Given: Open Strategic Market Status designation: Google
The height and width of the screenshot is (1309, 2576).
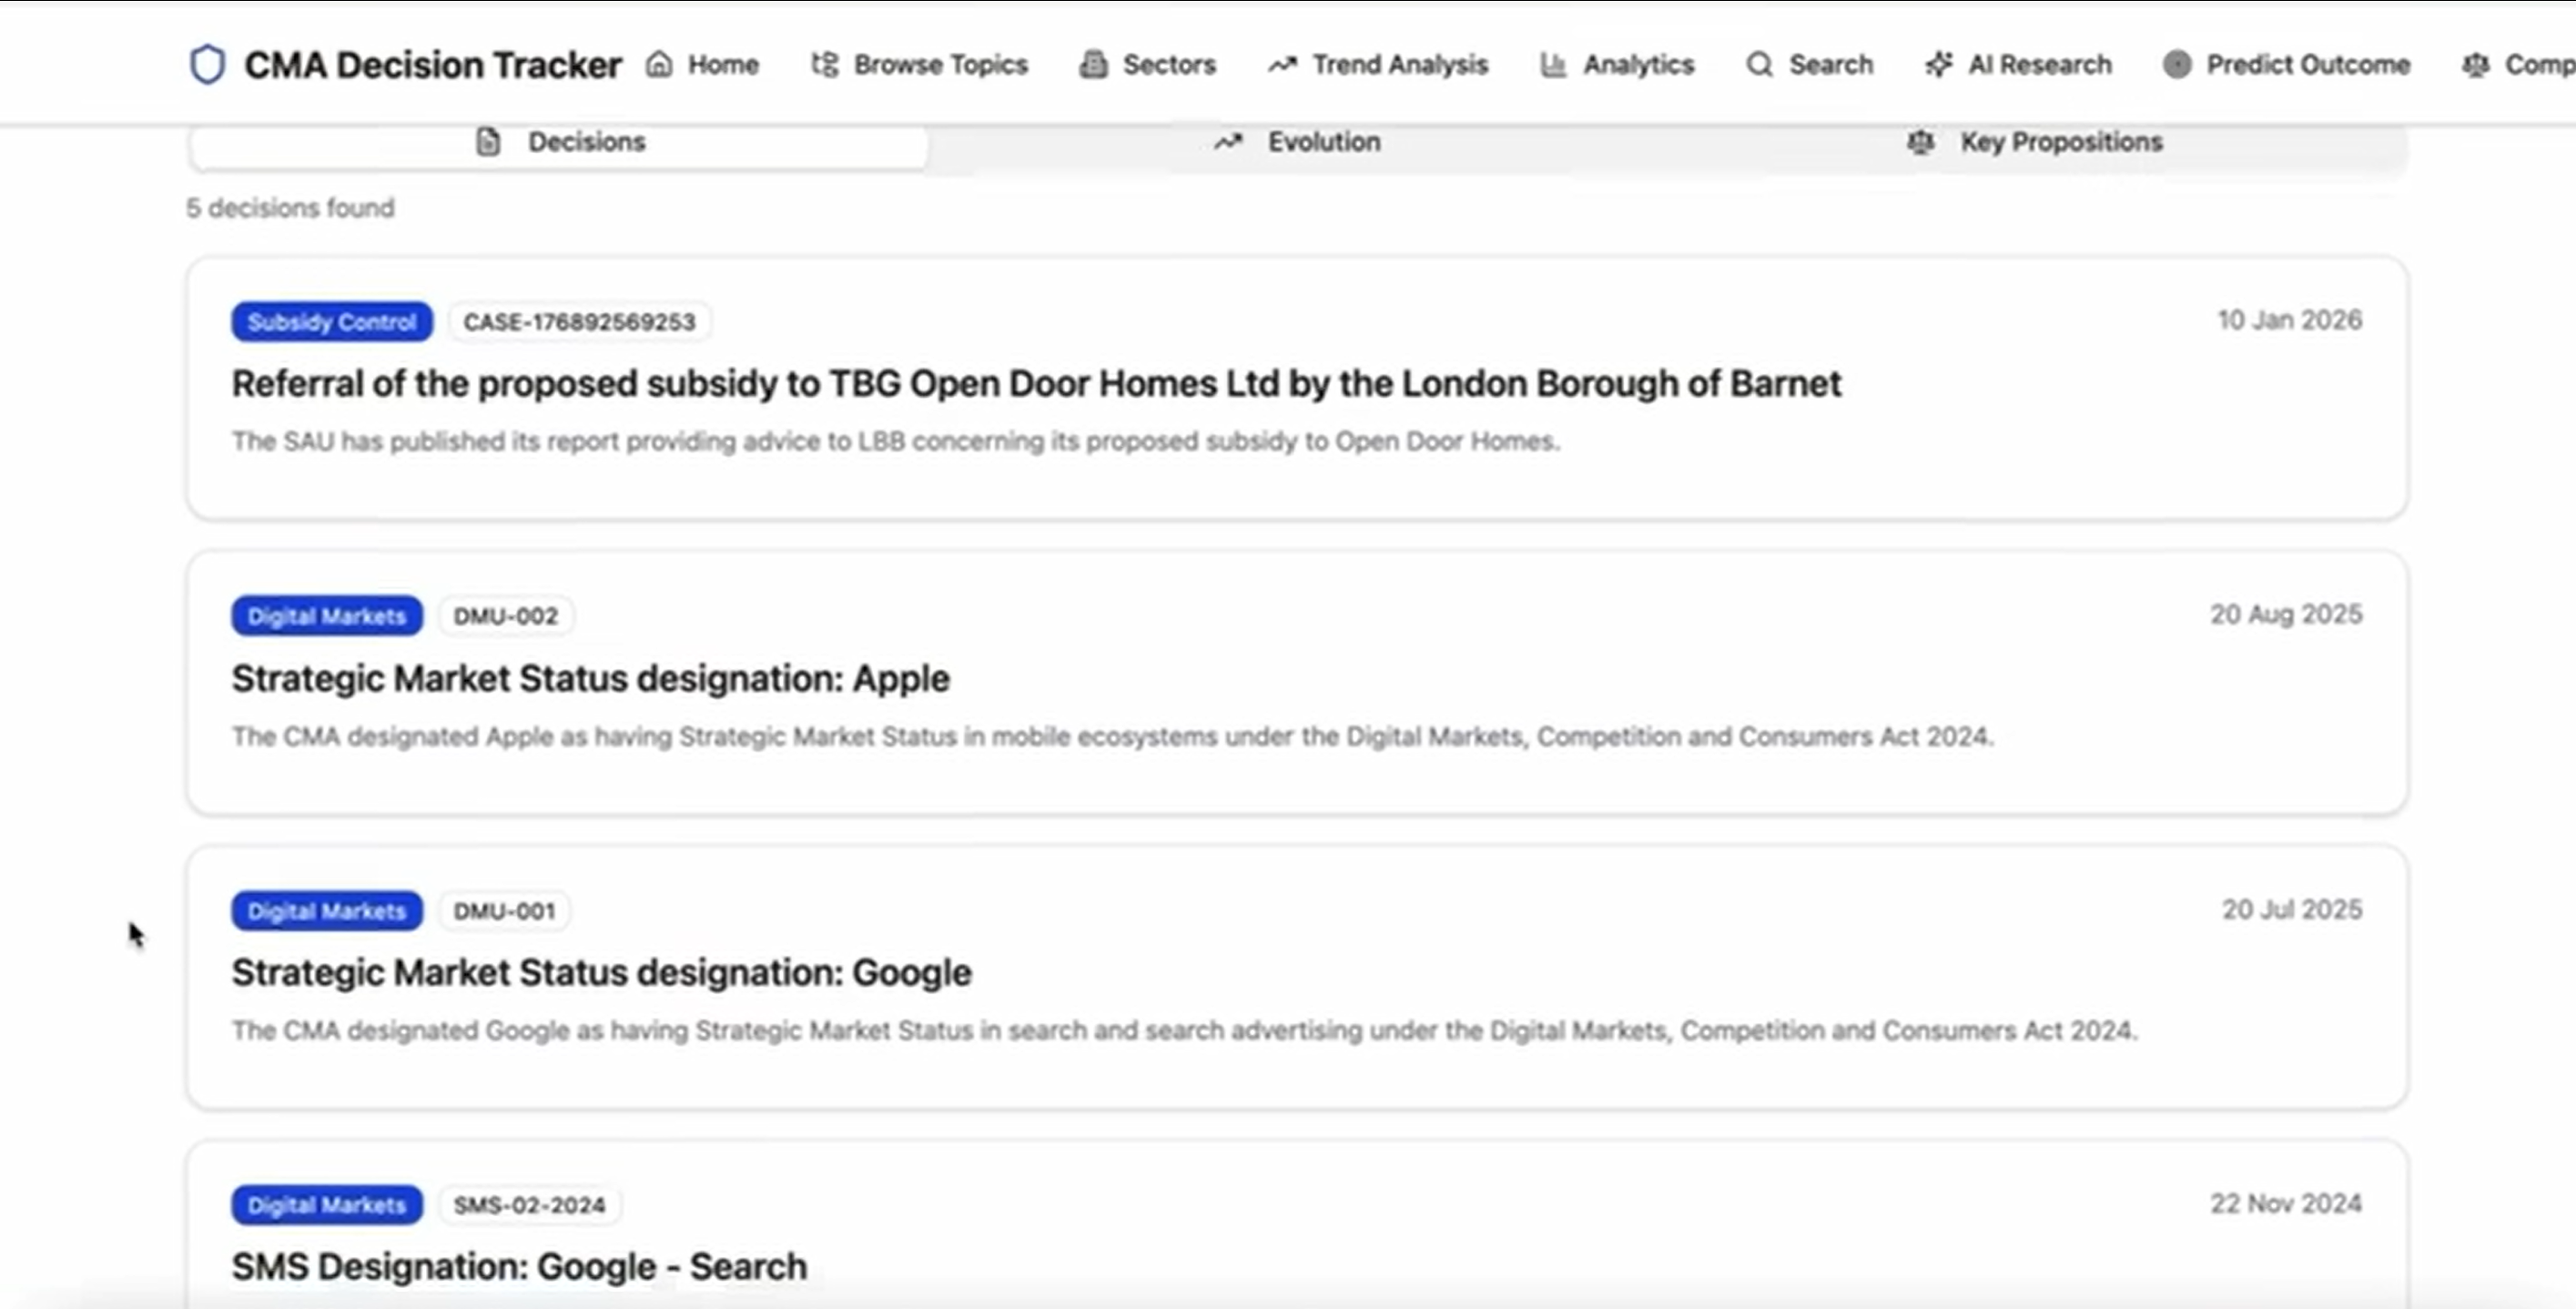Looking at the screenshot, I should (x=601, y=973).
